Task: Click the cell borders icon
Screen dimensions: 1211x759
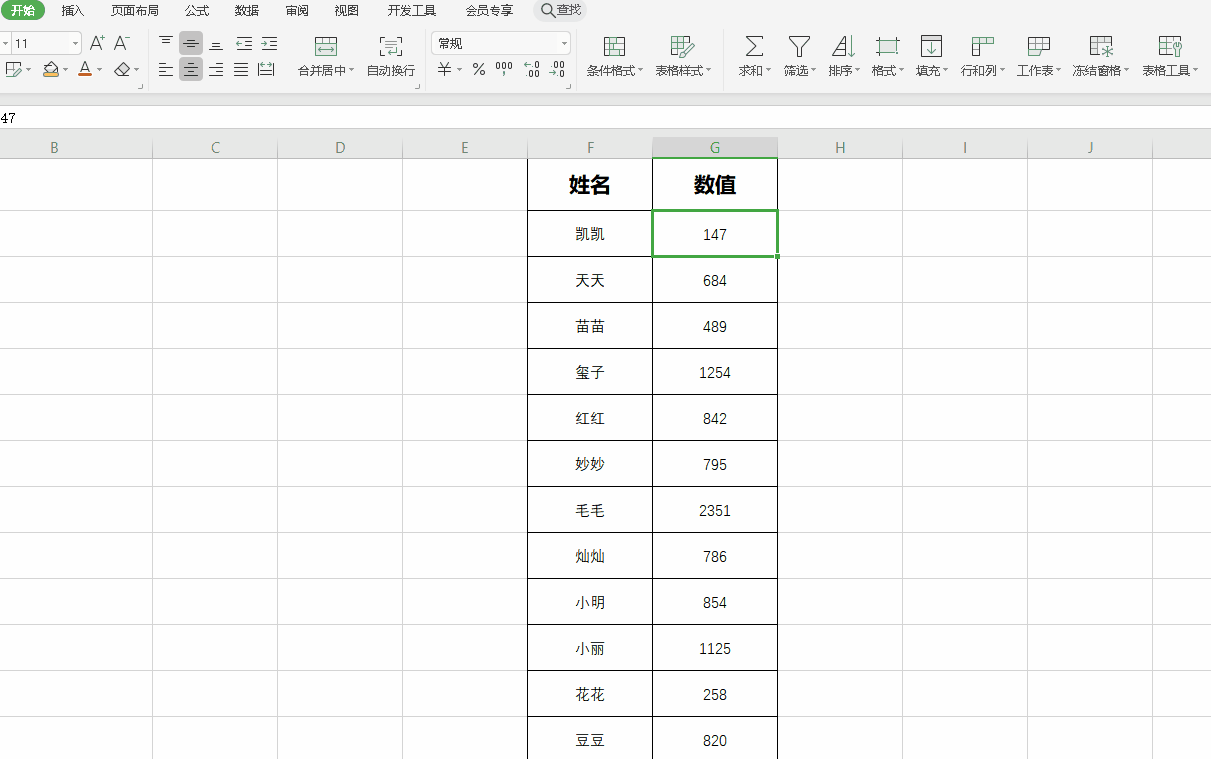Action: point(13,69)
